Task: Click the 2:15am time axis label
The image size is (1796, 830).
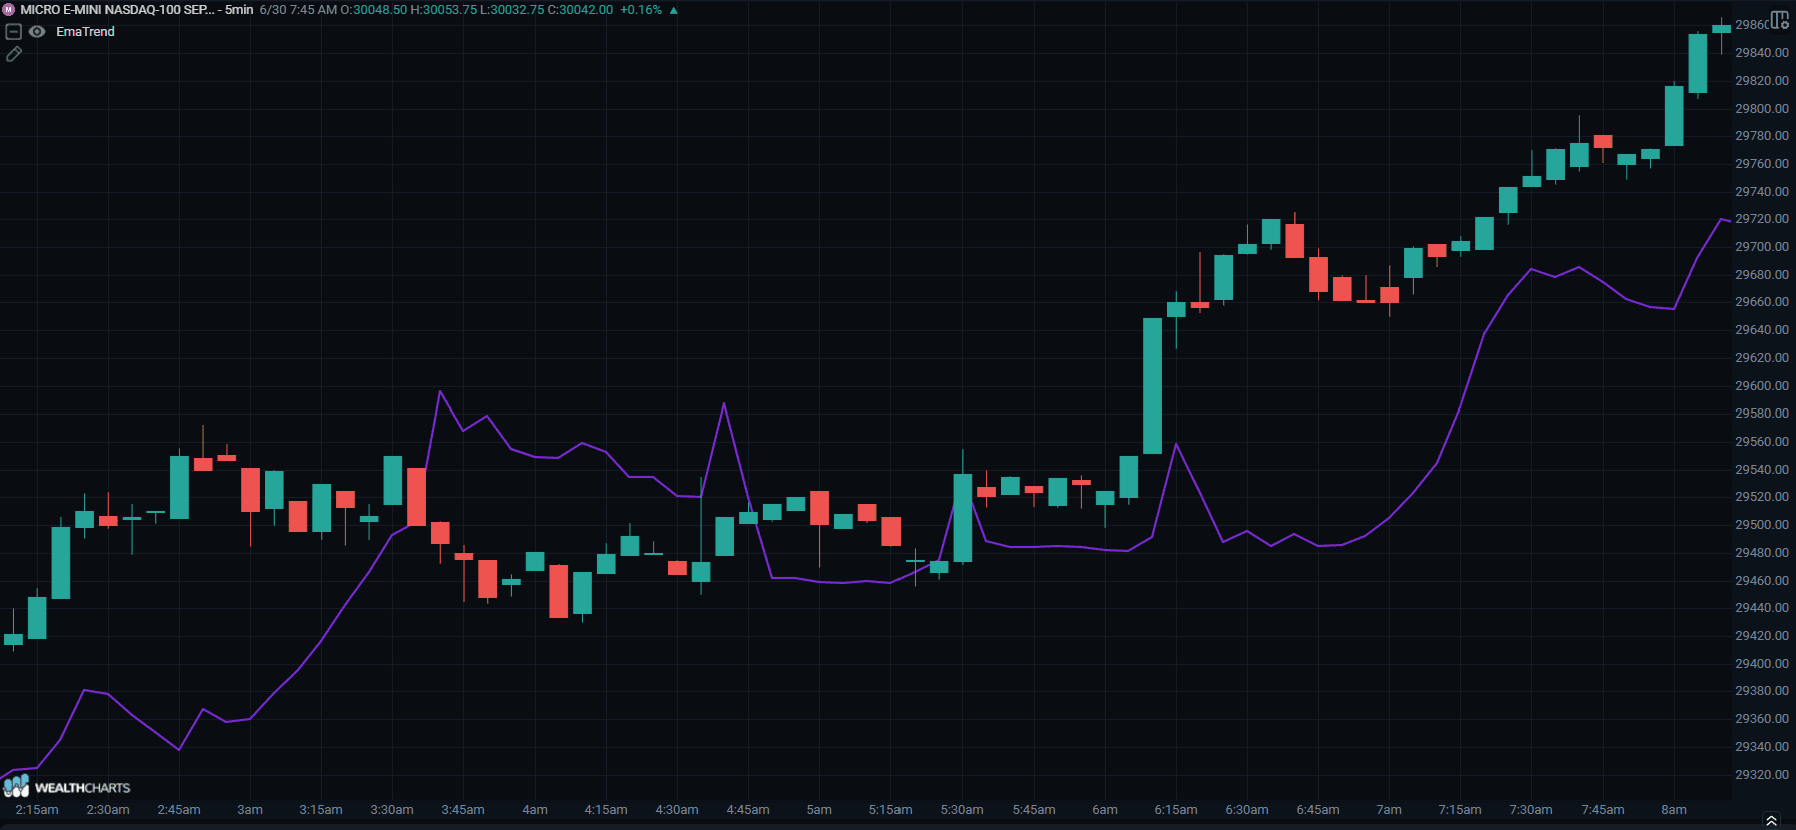Action: tap(37, 810)
